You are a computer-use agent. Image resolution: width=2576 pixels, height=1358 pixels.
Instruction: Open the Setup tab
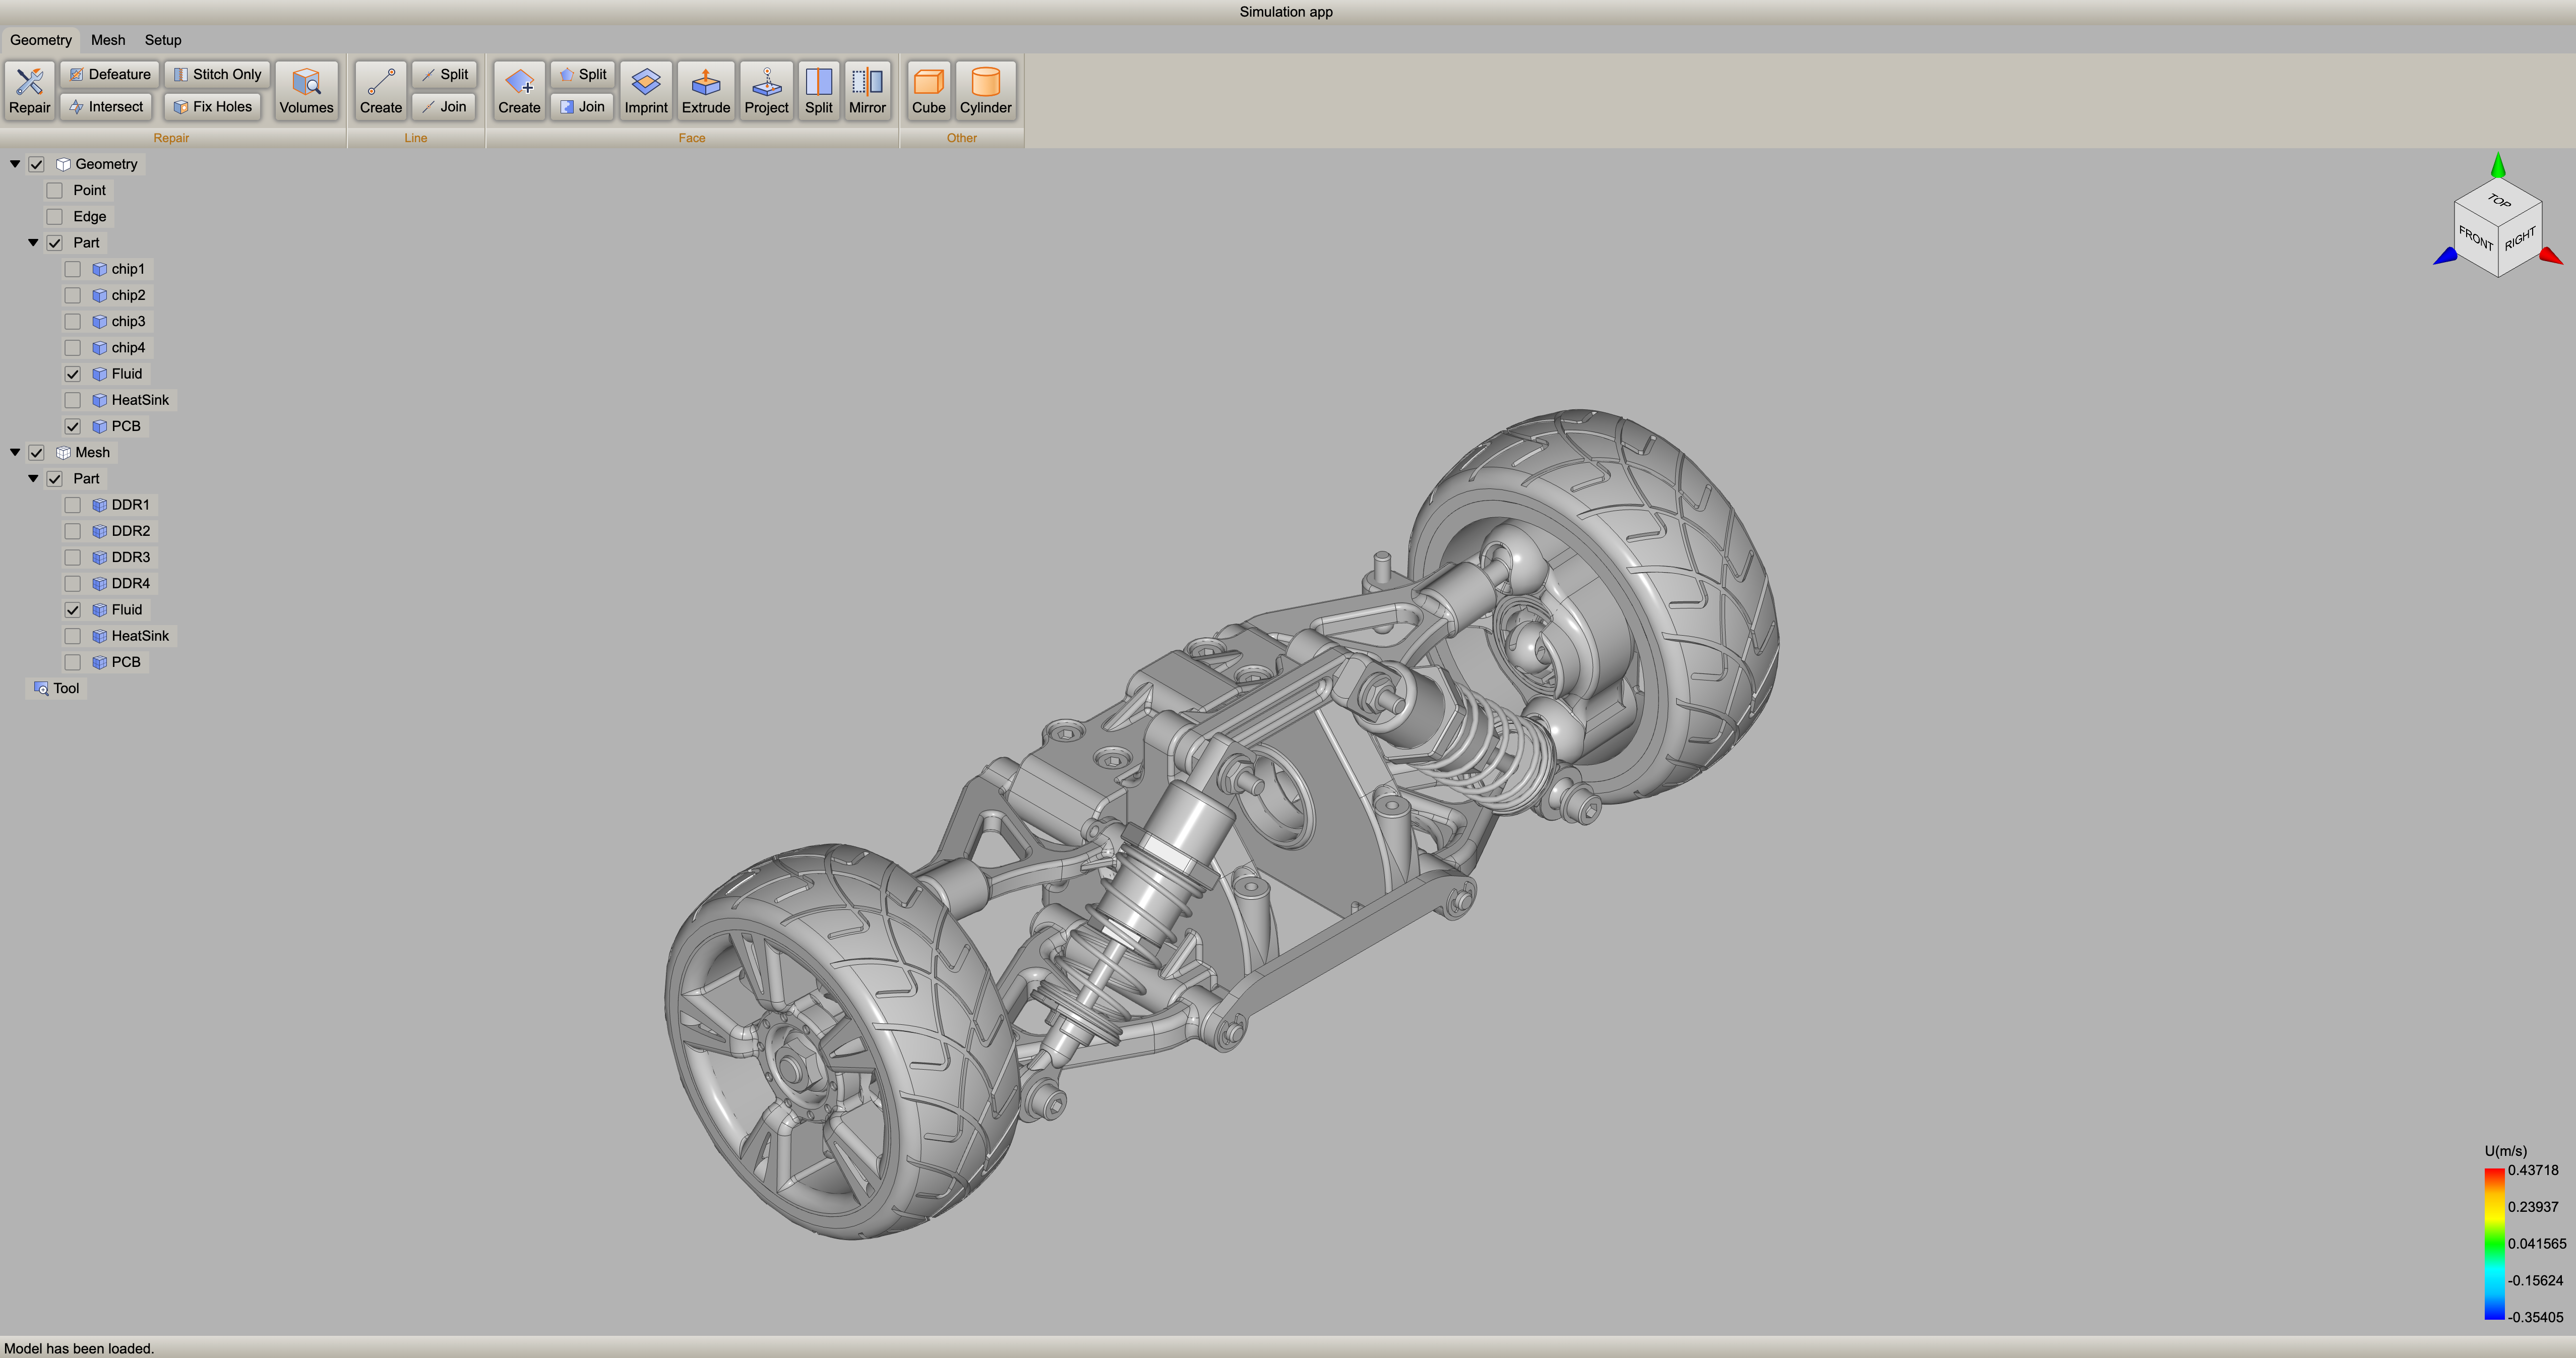tap(163, 40)
